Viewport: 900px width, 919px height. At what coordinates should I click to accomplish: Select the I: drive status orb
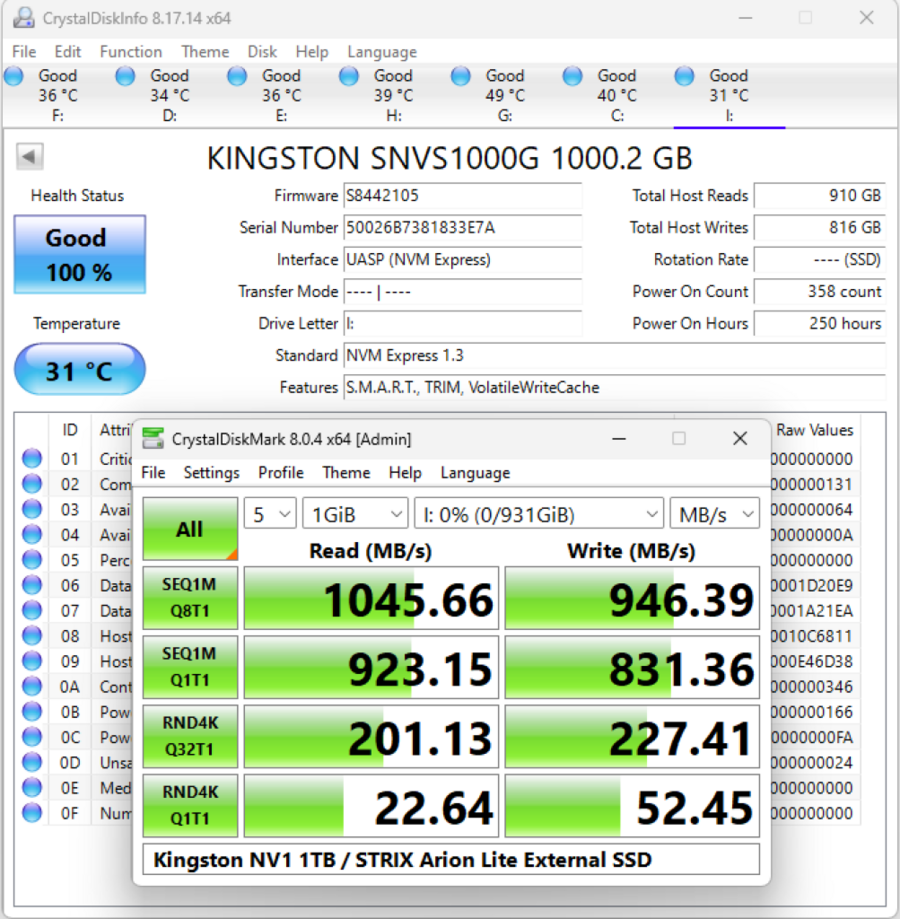[x=684, y=76]
